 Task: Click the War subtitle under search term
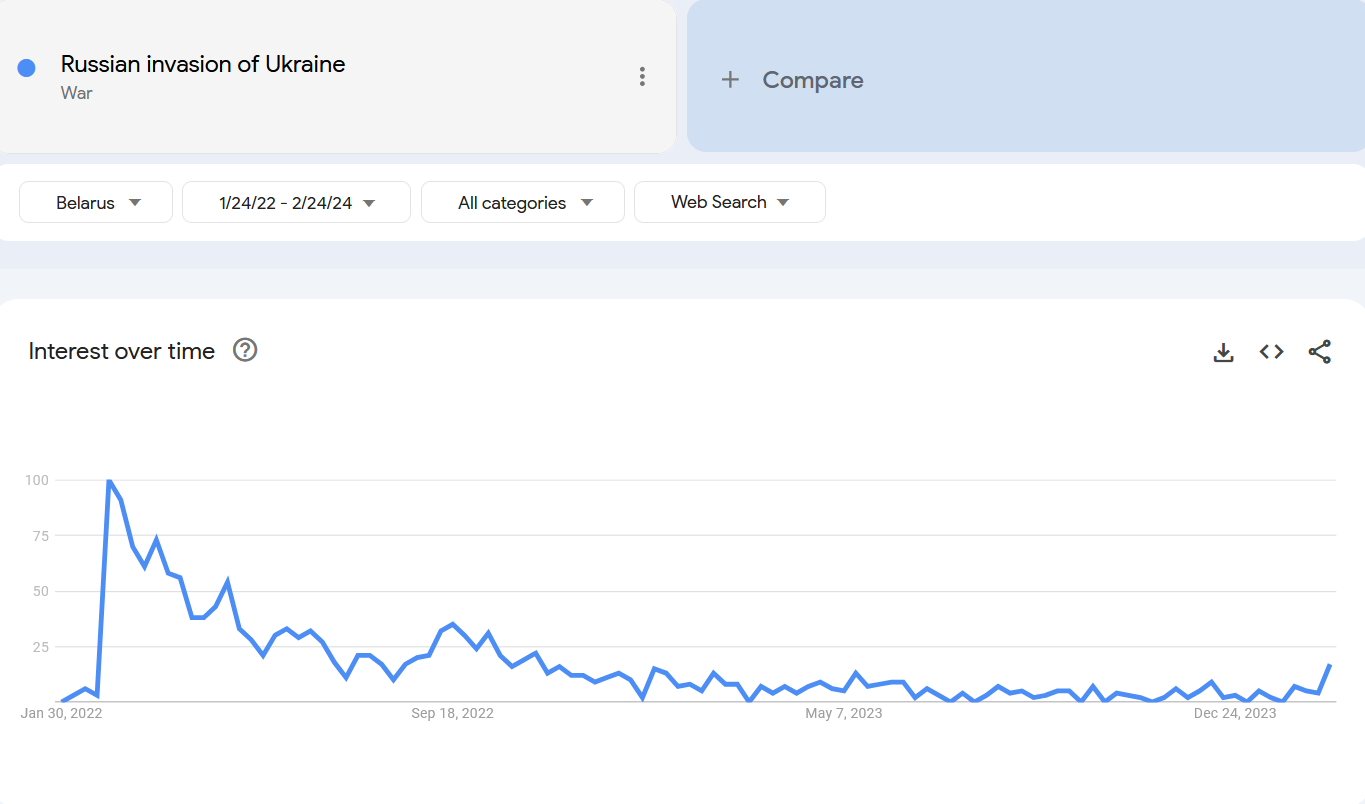(x=76, y=93)
